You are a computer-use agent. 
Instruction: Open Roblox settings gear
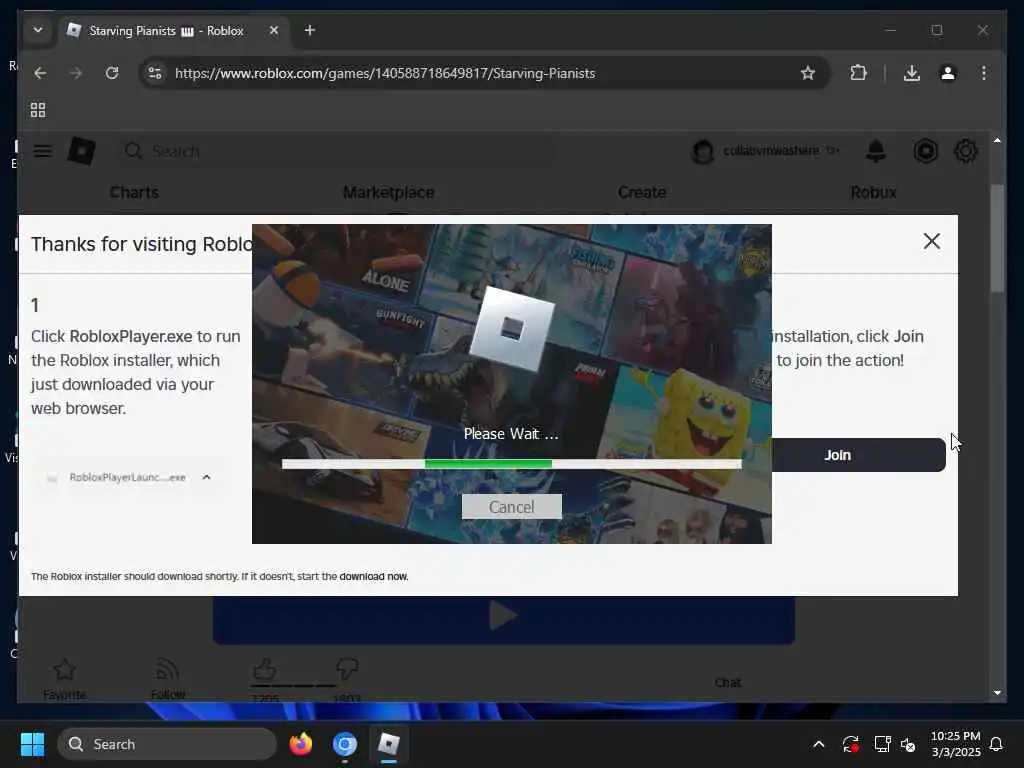click(966, 151)
